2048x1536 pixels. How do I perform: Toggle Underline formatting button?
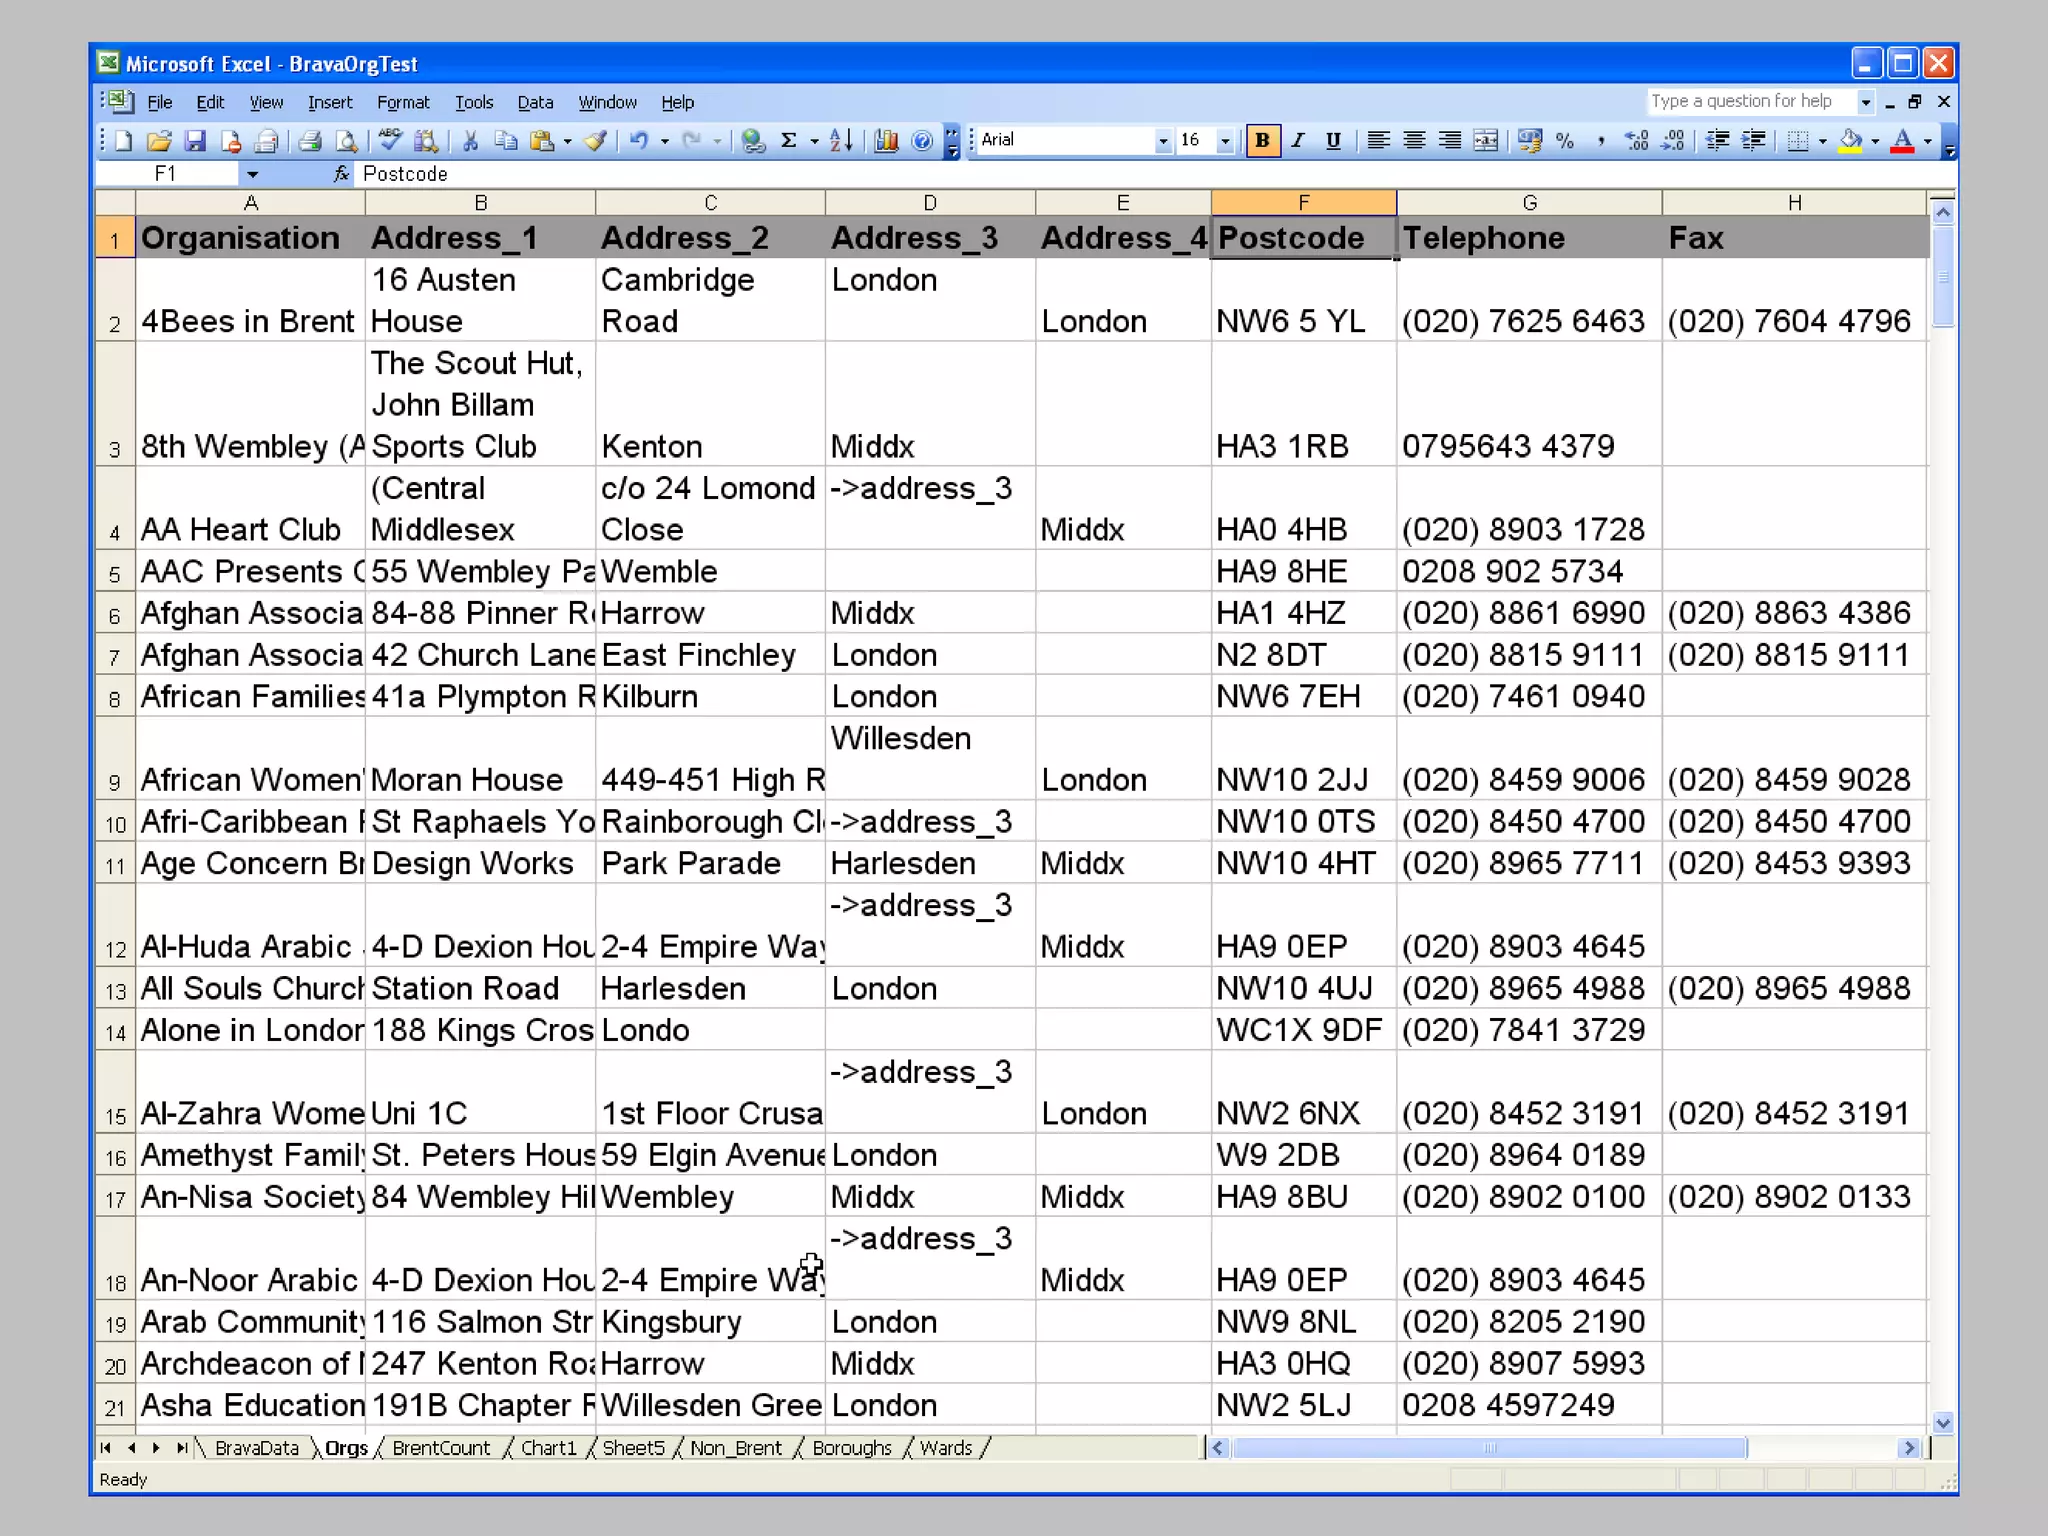[x=1333, y=141]
